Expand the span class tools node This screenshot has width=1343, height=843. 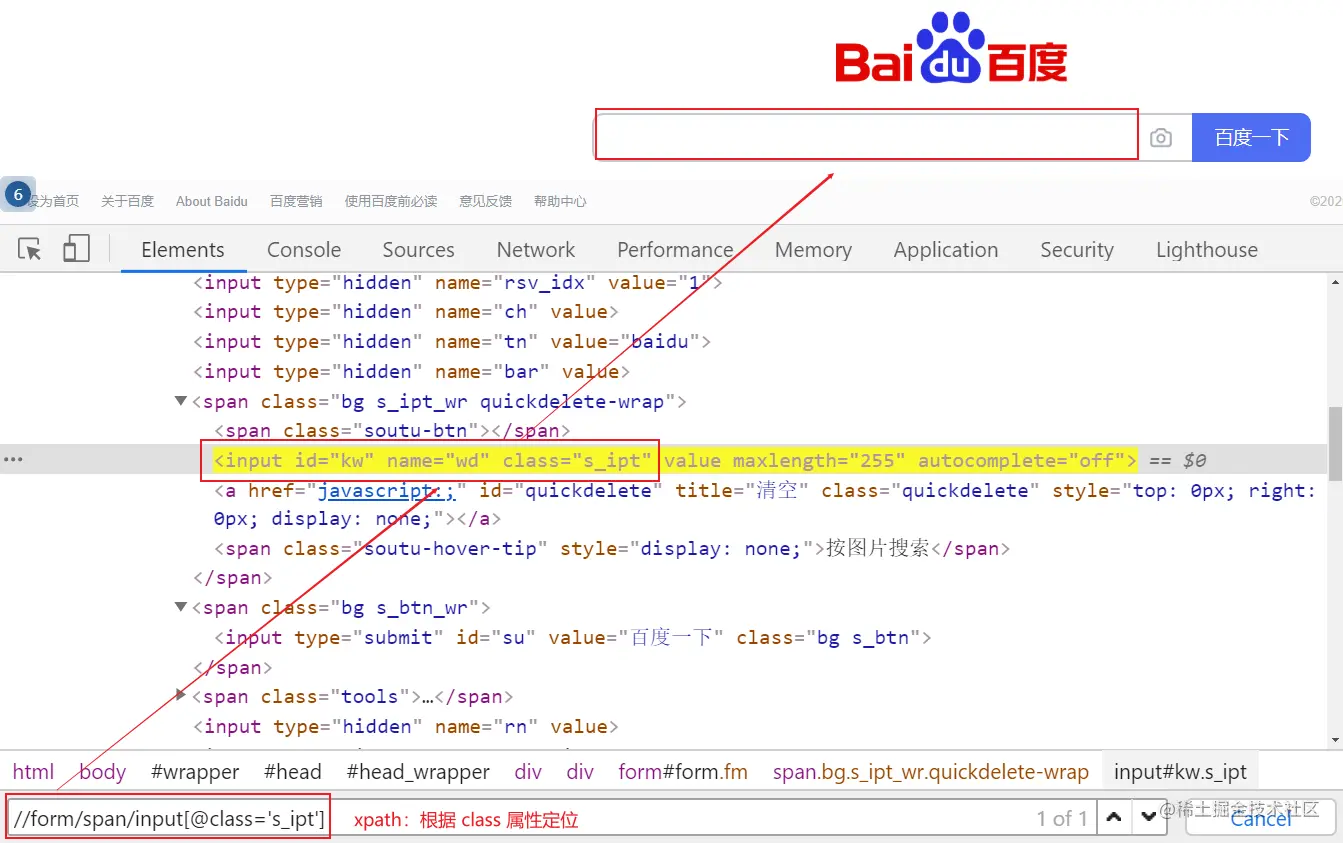pyautogui.click(x=181, y=695)
